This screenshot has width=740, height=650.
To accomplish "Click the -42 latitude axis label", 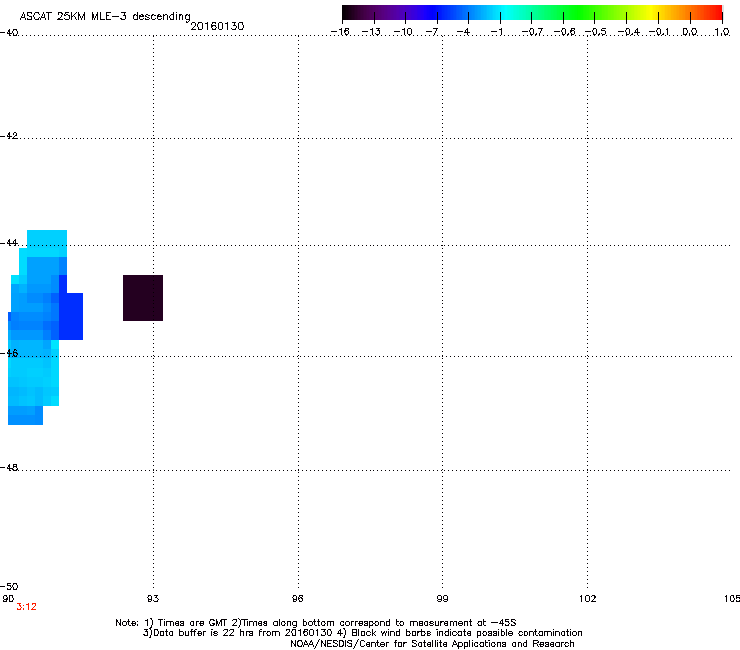I will [9, 136].
